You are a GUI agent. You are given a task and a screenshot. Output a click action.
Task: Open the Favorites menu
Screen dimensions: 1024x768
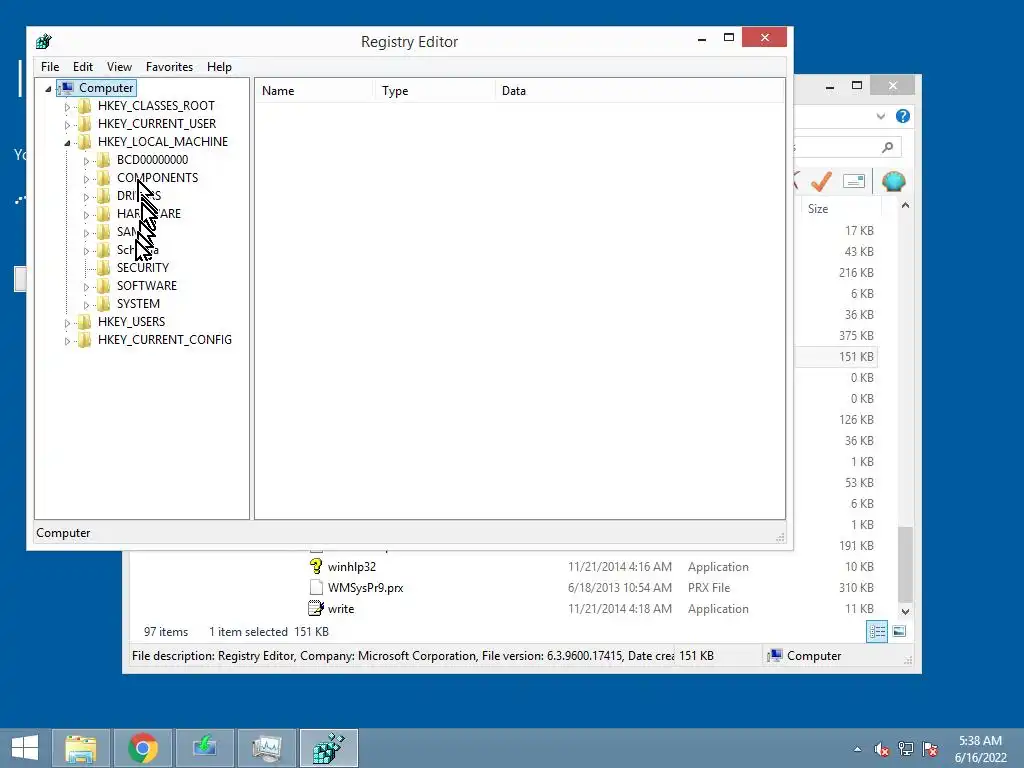(169, 67)
